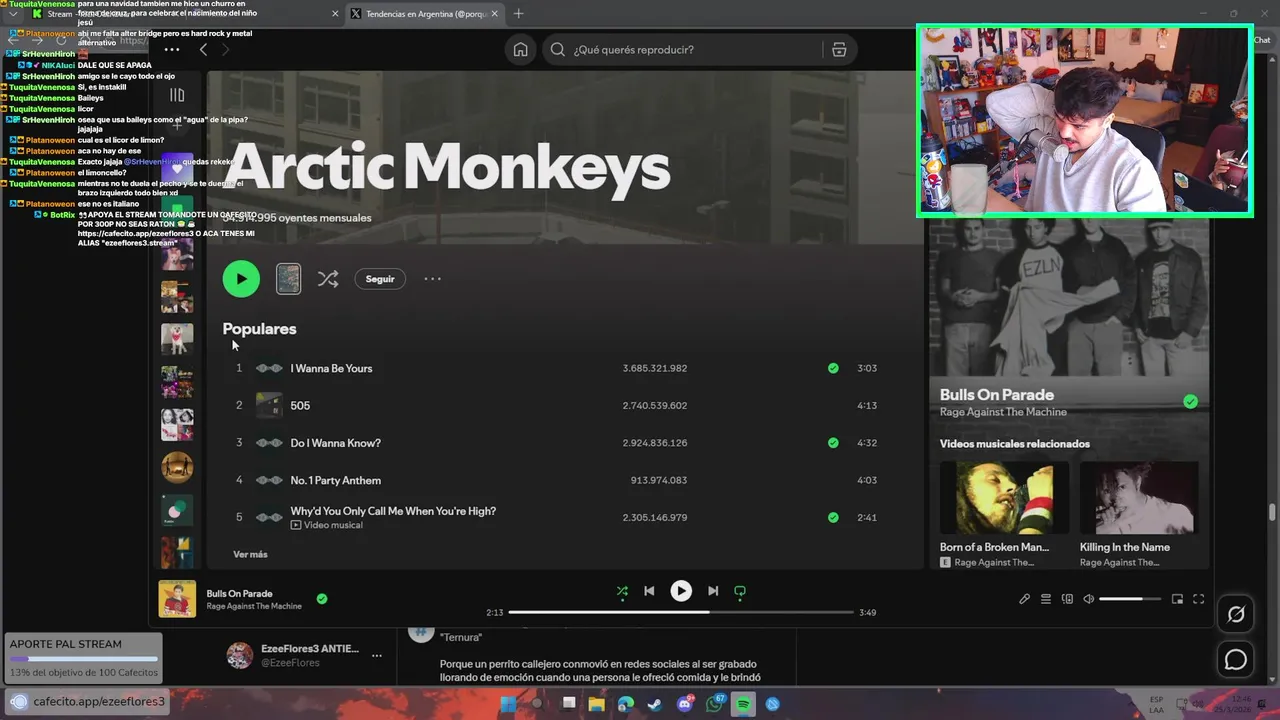The height and width of the screenshot is (720, 1280).
Task: Click the chat bubble floating button
Action: (1236, 660)
